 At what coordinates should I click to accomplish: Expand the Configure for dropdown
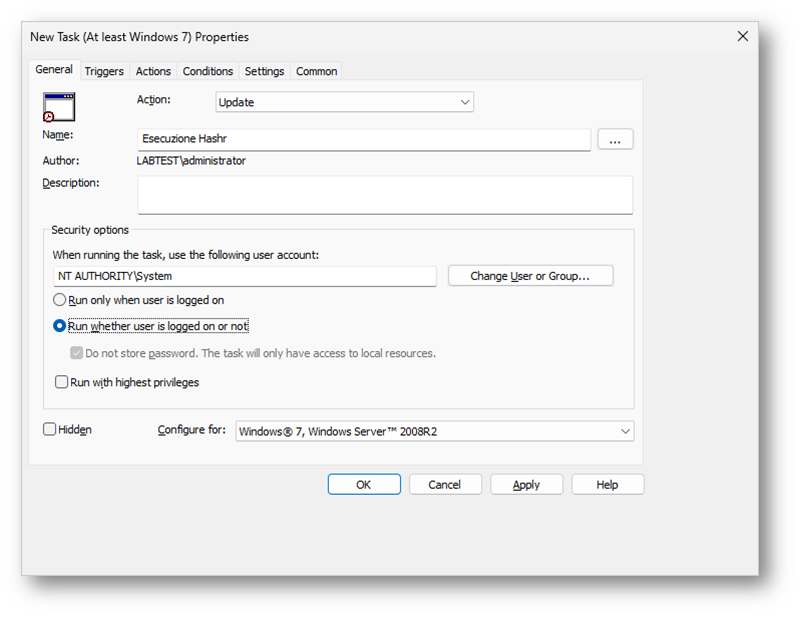(434, 432)
